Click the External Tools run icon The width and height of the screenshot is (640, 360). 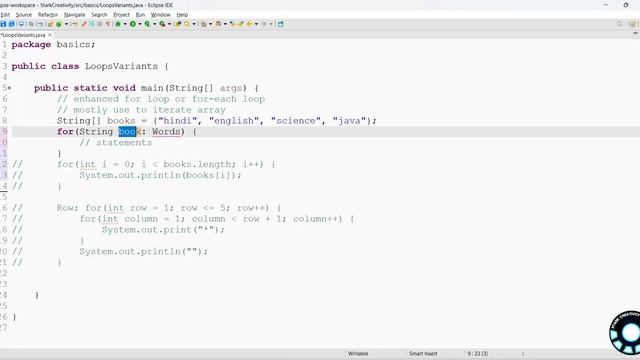coord(162,24)
